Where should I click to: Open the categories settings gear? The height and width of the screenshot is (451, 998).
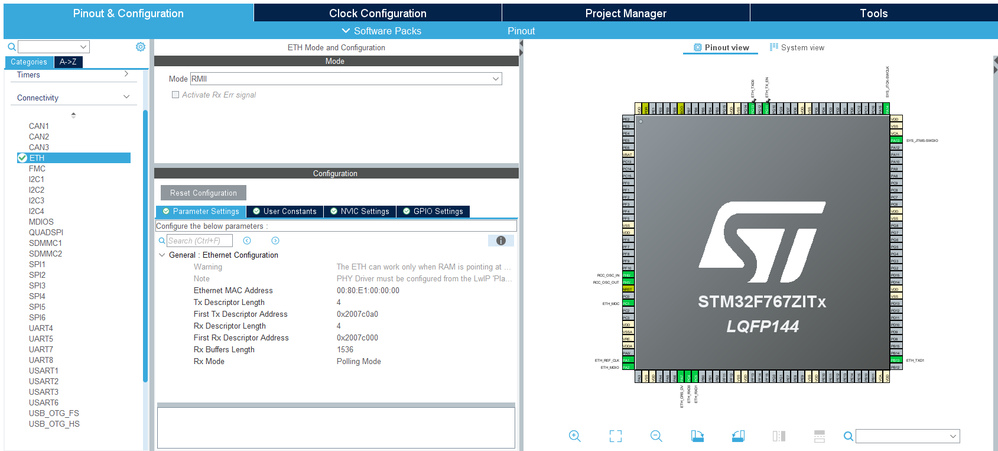(x=141, y=46)
